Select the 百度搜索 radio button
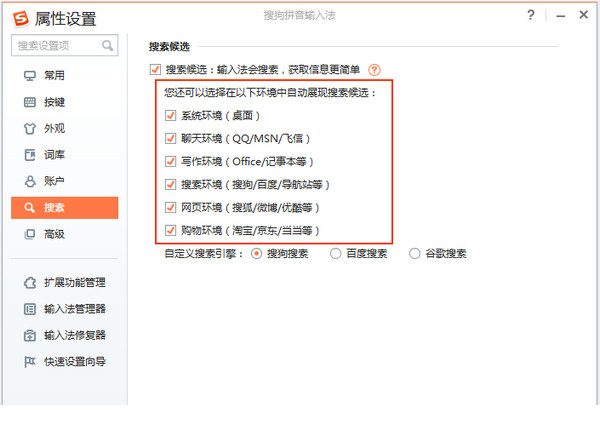Viewport: 600px width, 421px height. pos(336,254)
